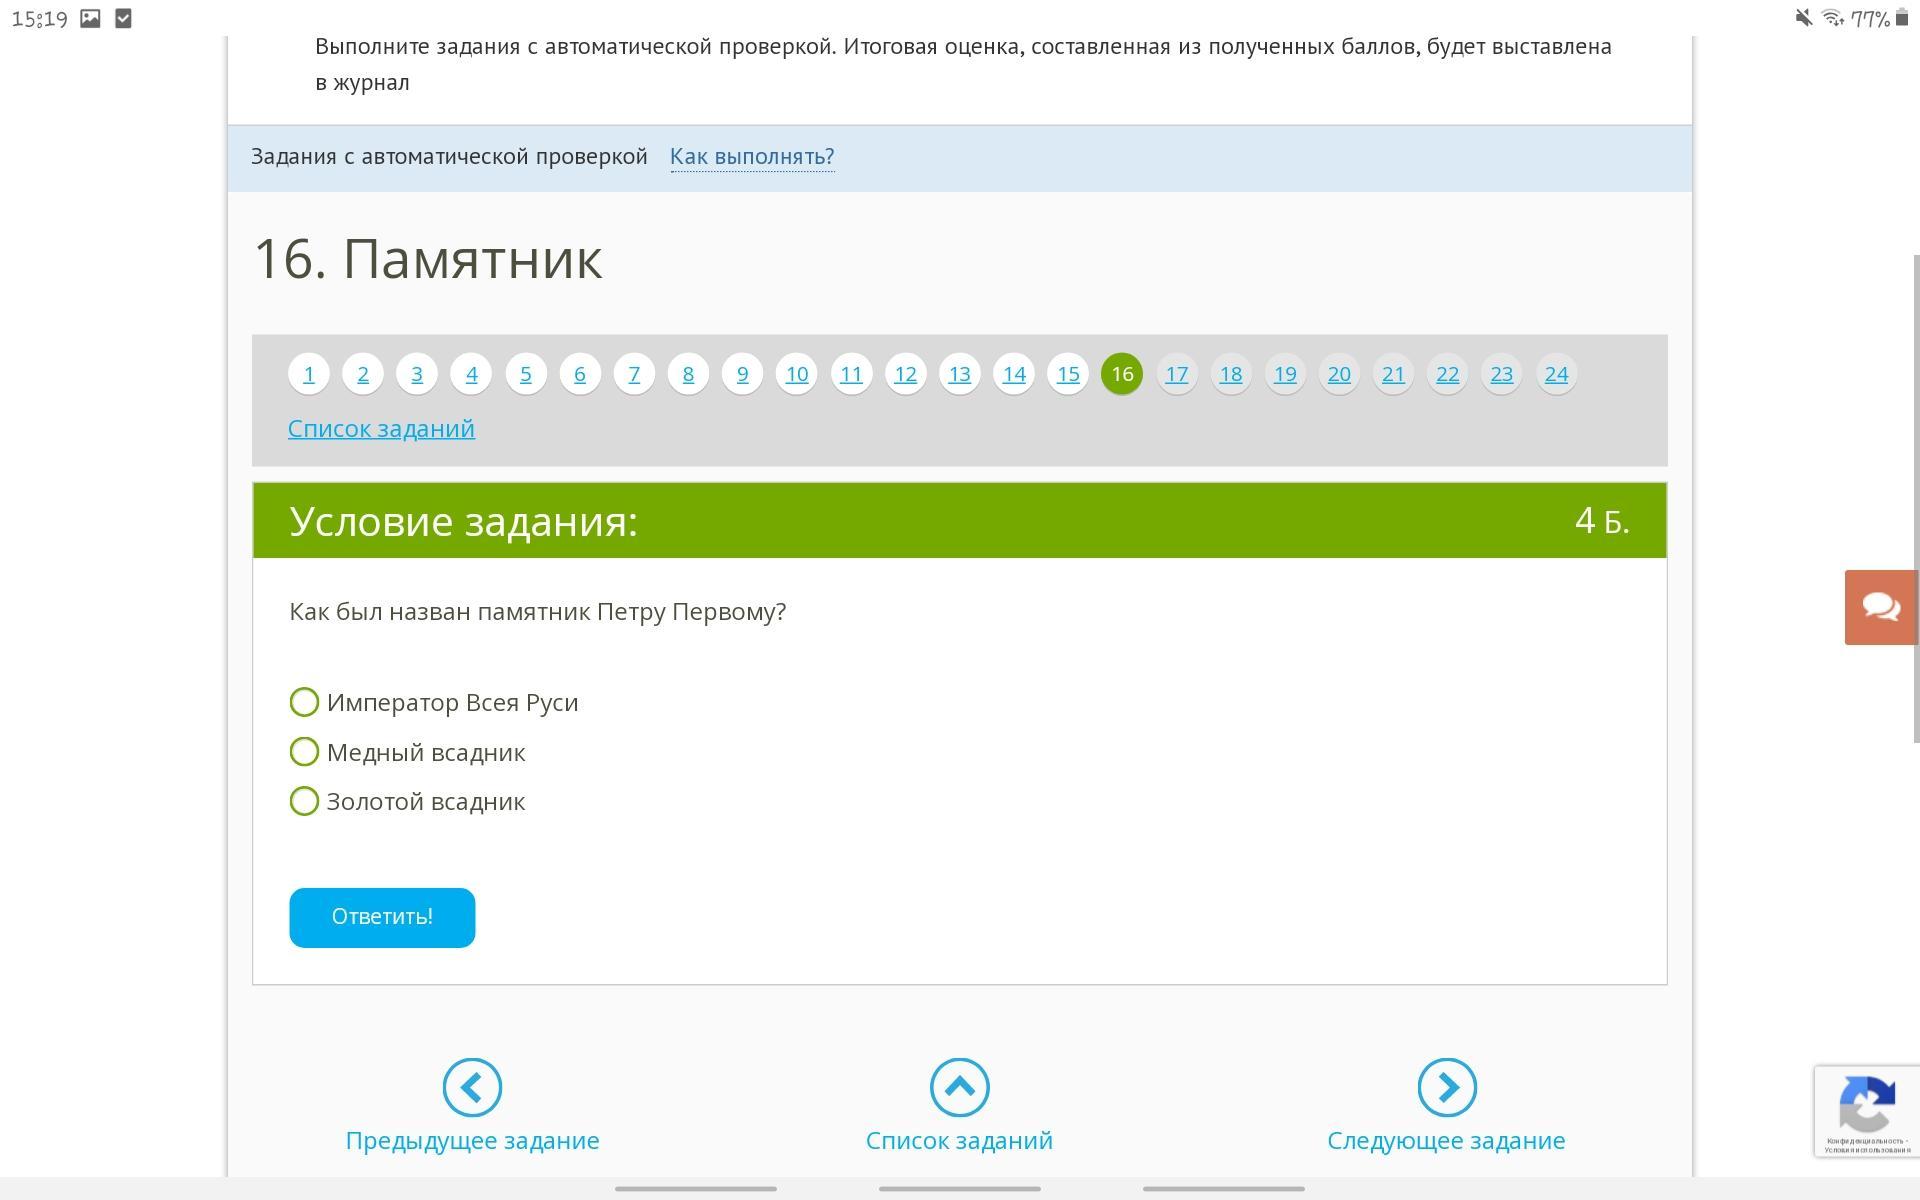Viewport: 1920px width, 1200px height.
Task: Click the Следующее задание text link
Action: click(x=1446, y=1140)
